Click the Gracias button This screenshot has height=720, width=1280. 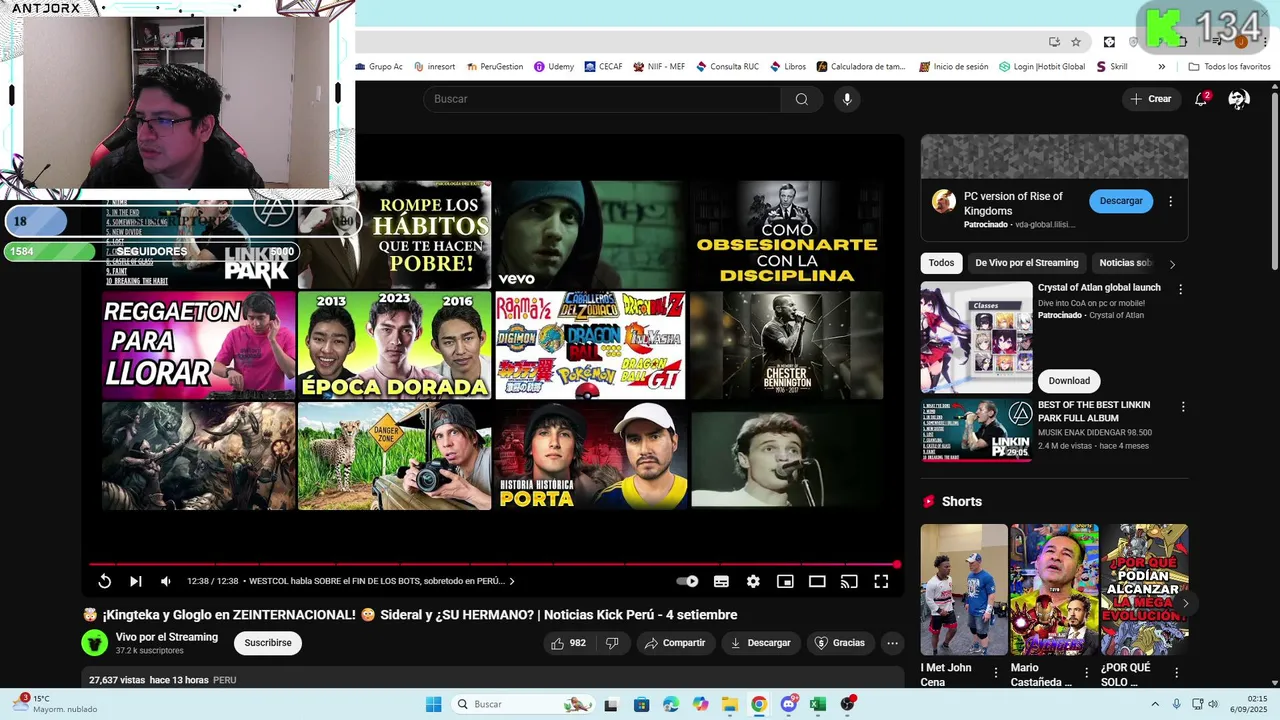click(x=840, y=643)
